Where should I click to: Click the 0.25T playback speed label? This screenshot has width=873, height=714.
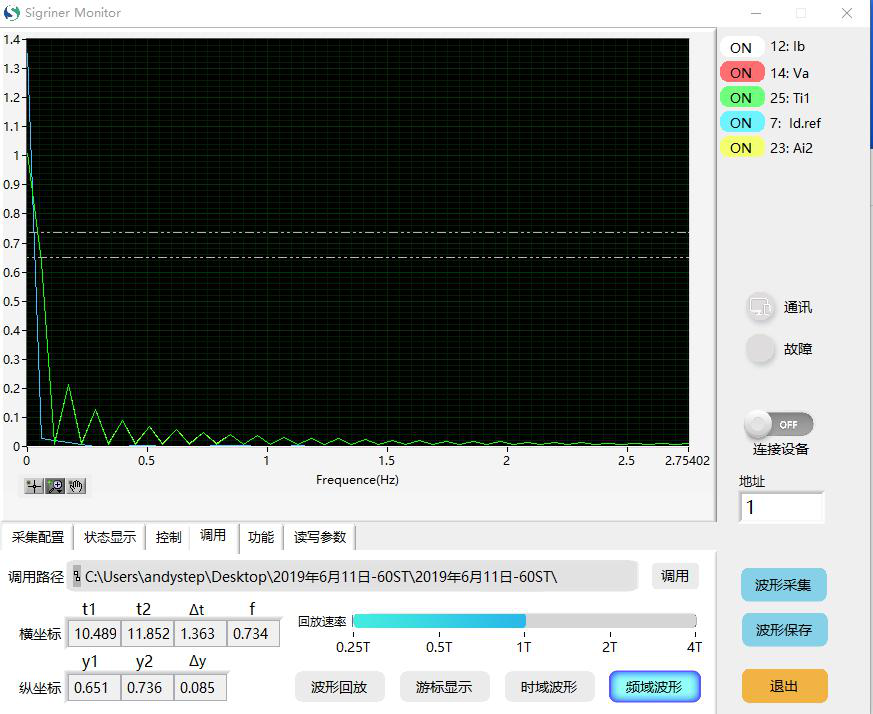tap(353, 647)
